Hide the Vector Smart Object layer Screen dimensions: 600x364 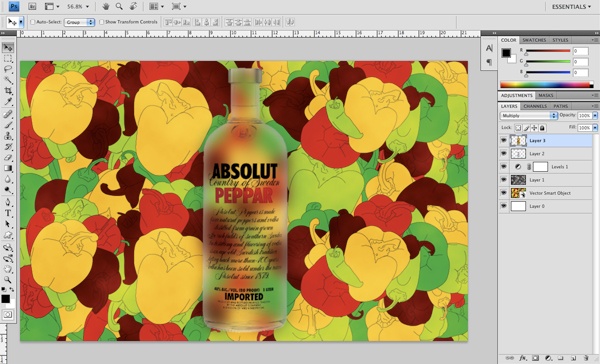[x=504, y=193]
